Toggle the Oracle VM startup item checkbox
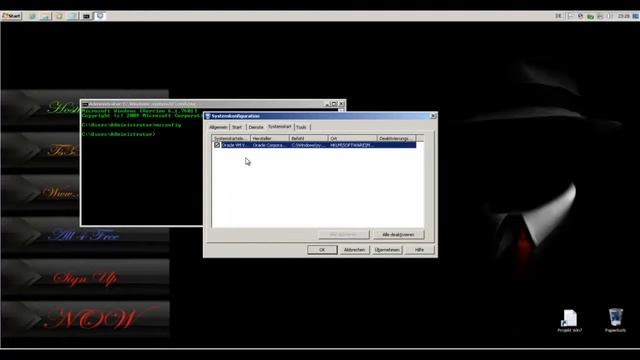 tap(217, 145)
